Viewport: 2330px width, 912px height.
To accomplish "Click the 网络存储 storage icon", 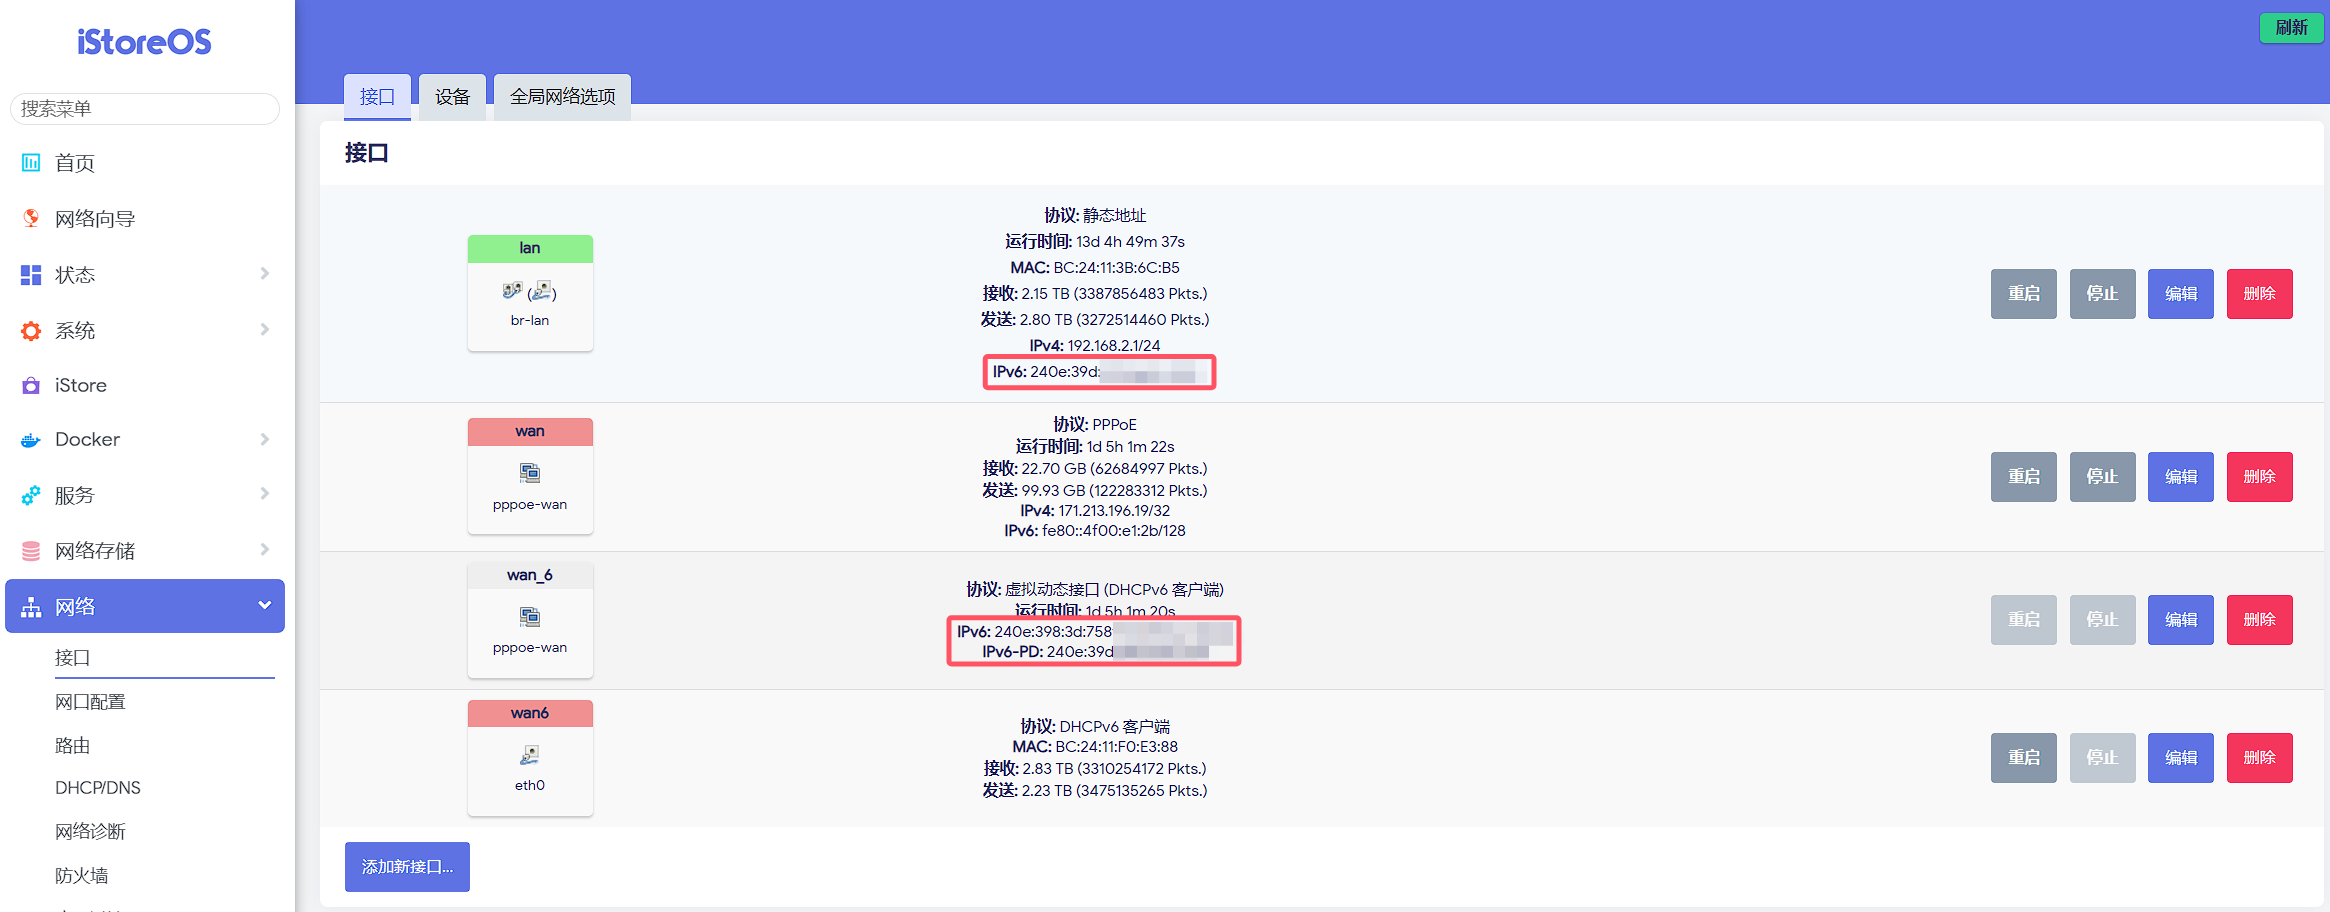I will [31, 551].
